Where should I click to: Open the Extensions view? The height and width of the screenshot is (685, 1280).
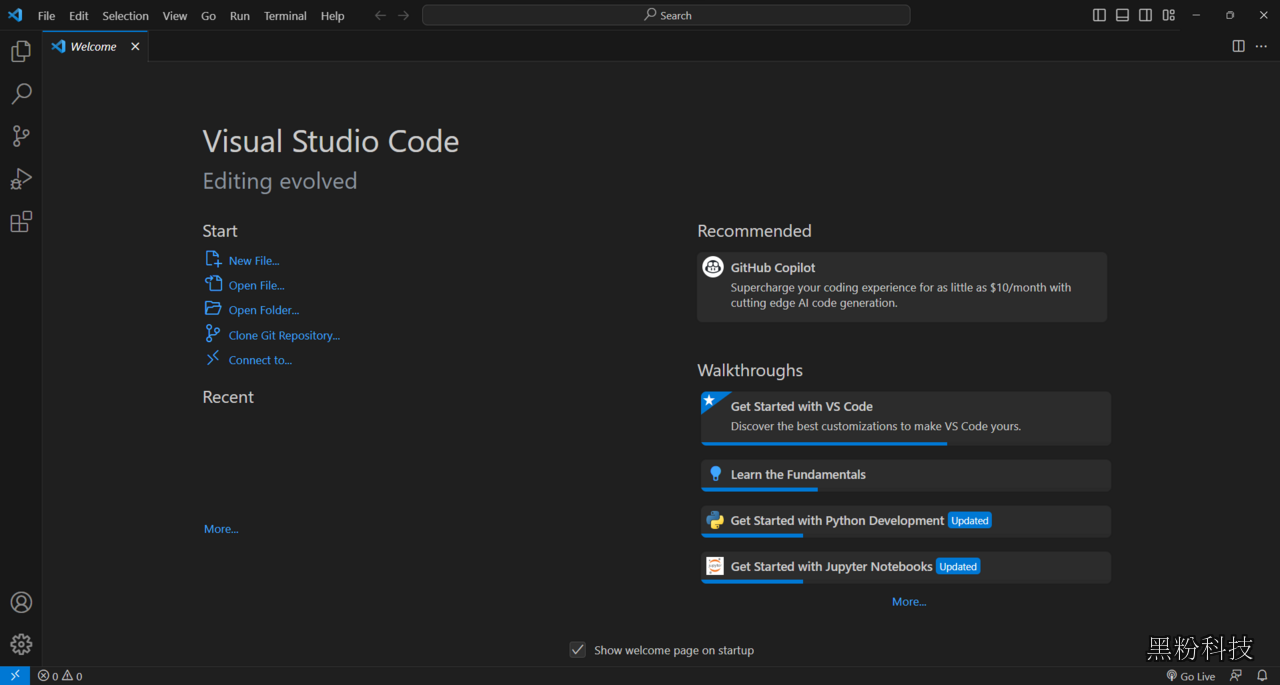[x=21, y=221]
